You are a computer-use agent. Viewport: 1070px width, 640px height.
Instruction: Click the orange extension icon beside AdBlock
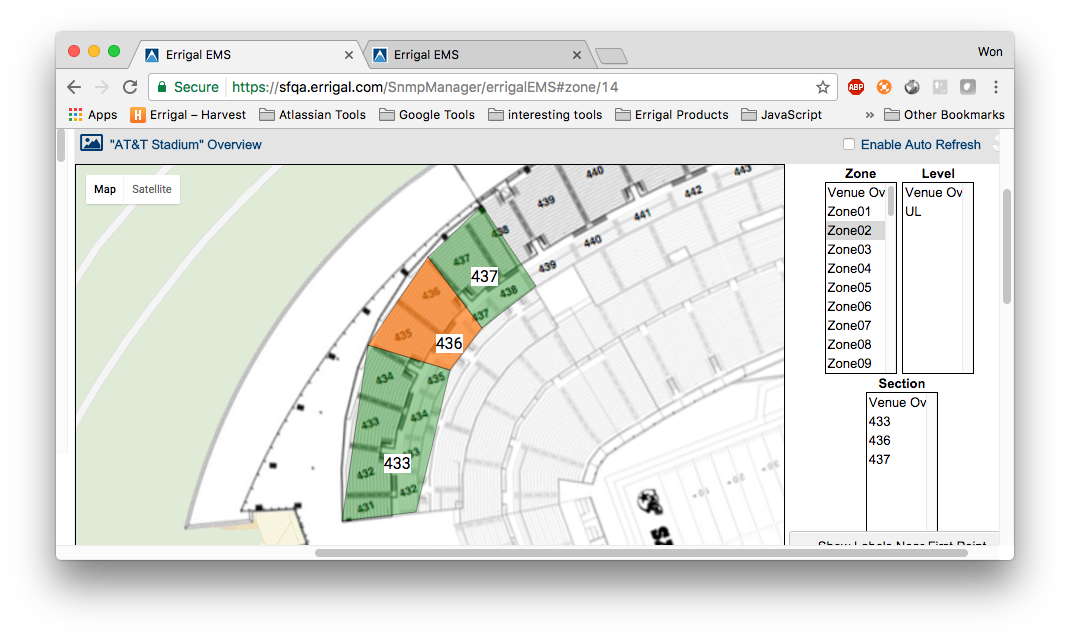pos(883,87)
